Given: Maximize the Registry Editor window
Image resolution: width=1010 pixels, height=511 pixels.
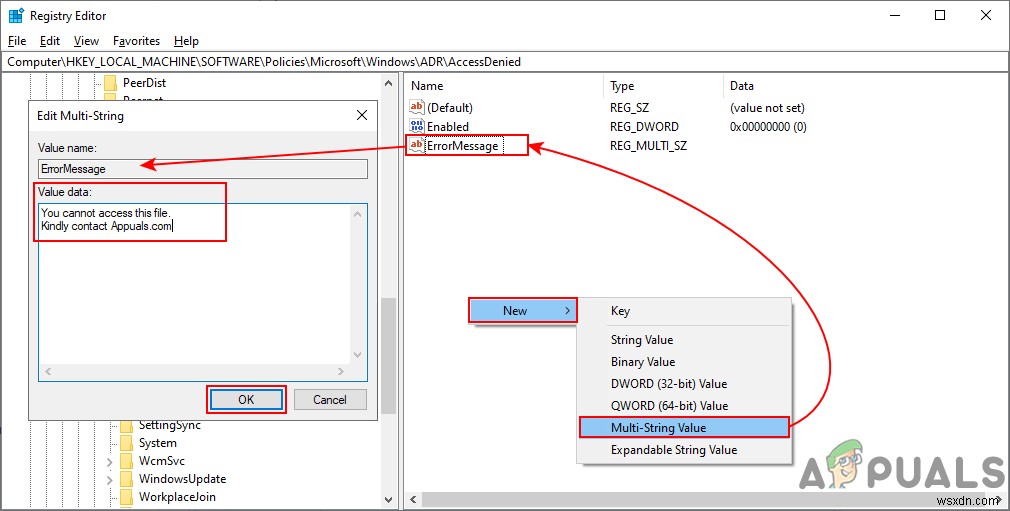Looking at the screenshot, I should point(940,15).
